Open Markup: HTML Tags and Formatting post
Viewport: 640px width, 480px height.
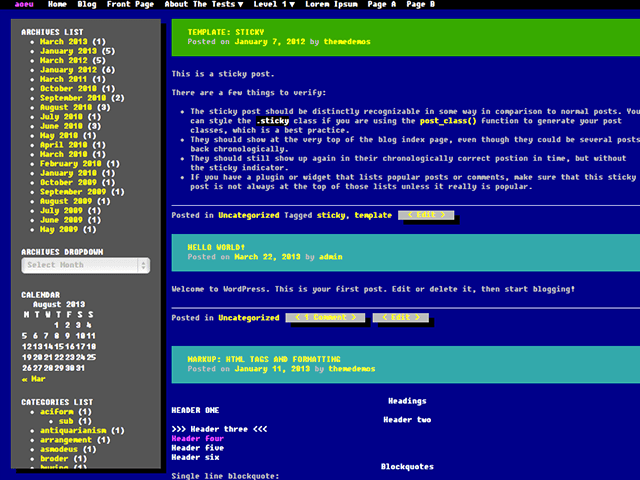tap(264, 359)
